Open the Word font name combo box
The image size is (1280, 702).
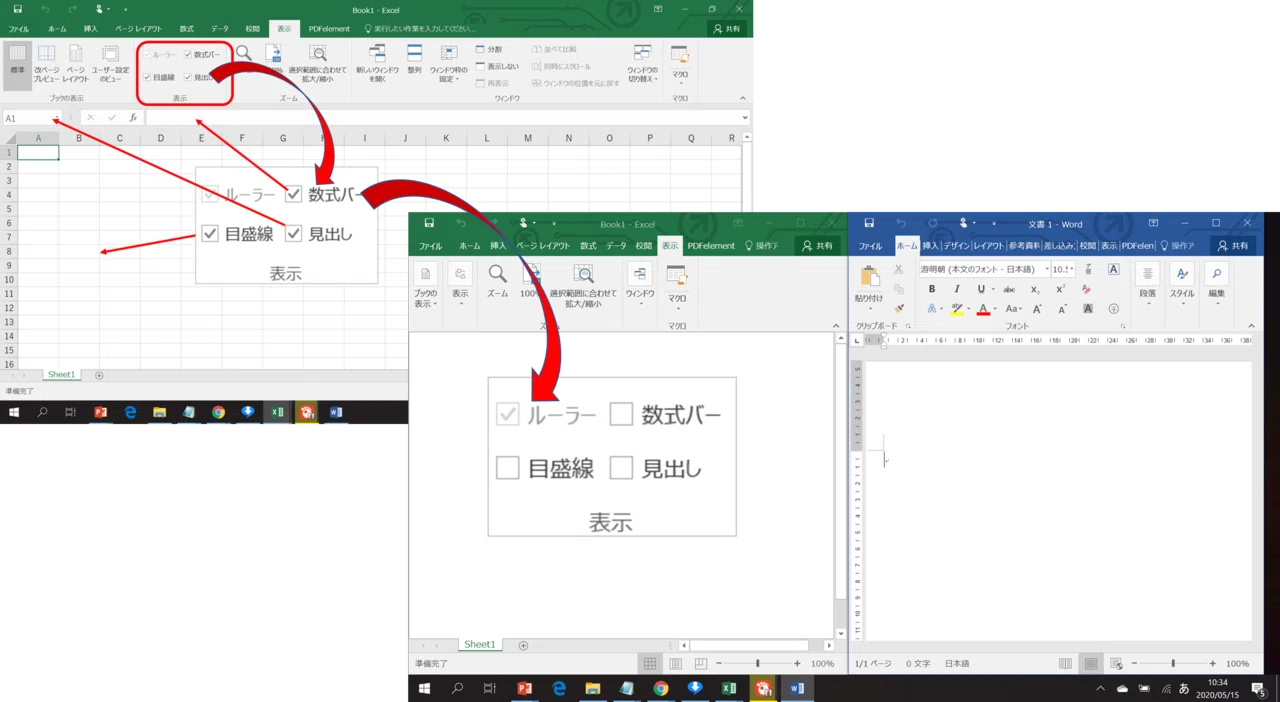click(985, 269)
